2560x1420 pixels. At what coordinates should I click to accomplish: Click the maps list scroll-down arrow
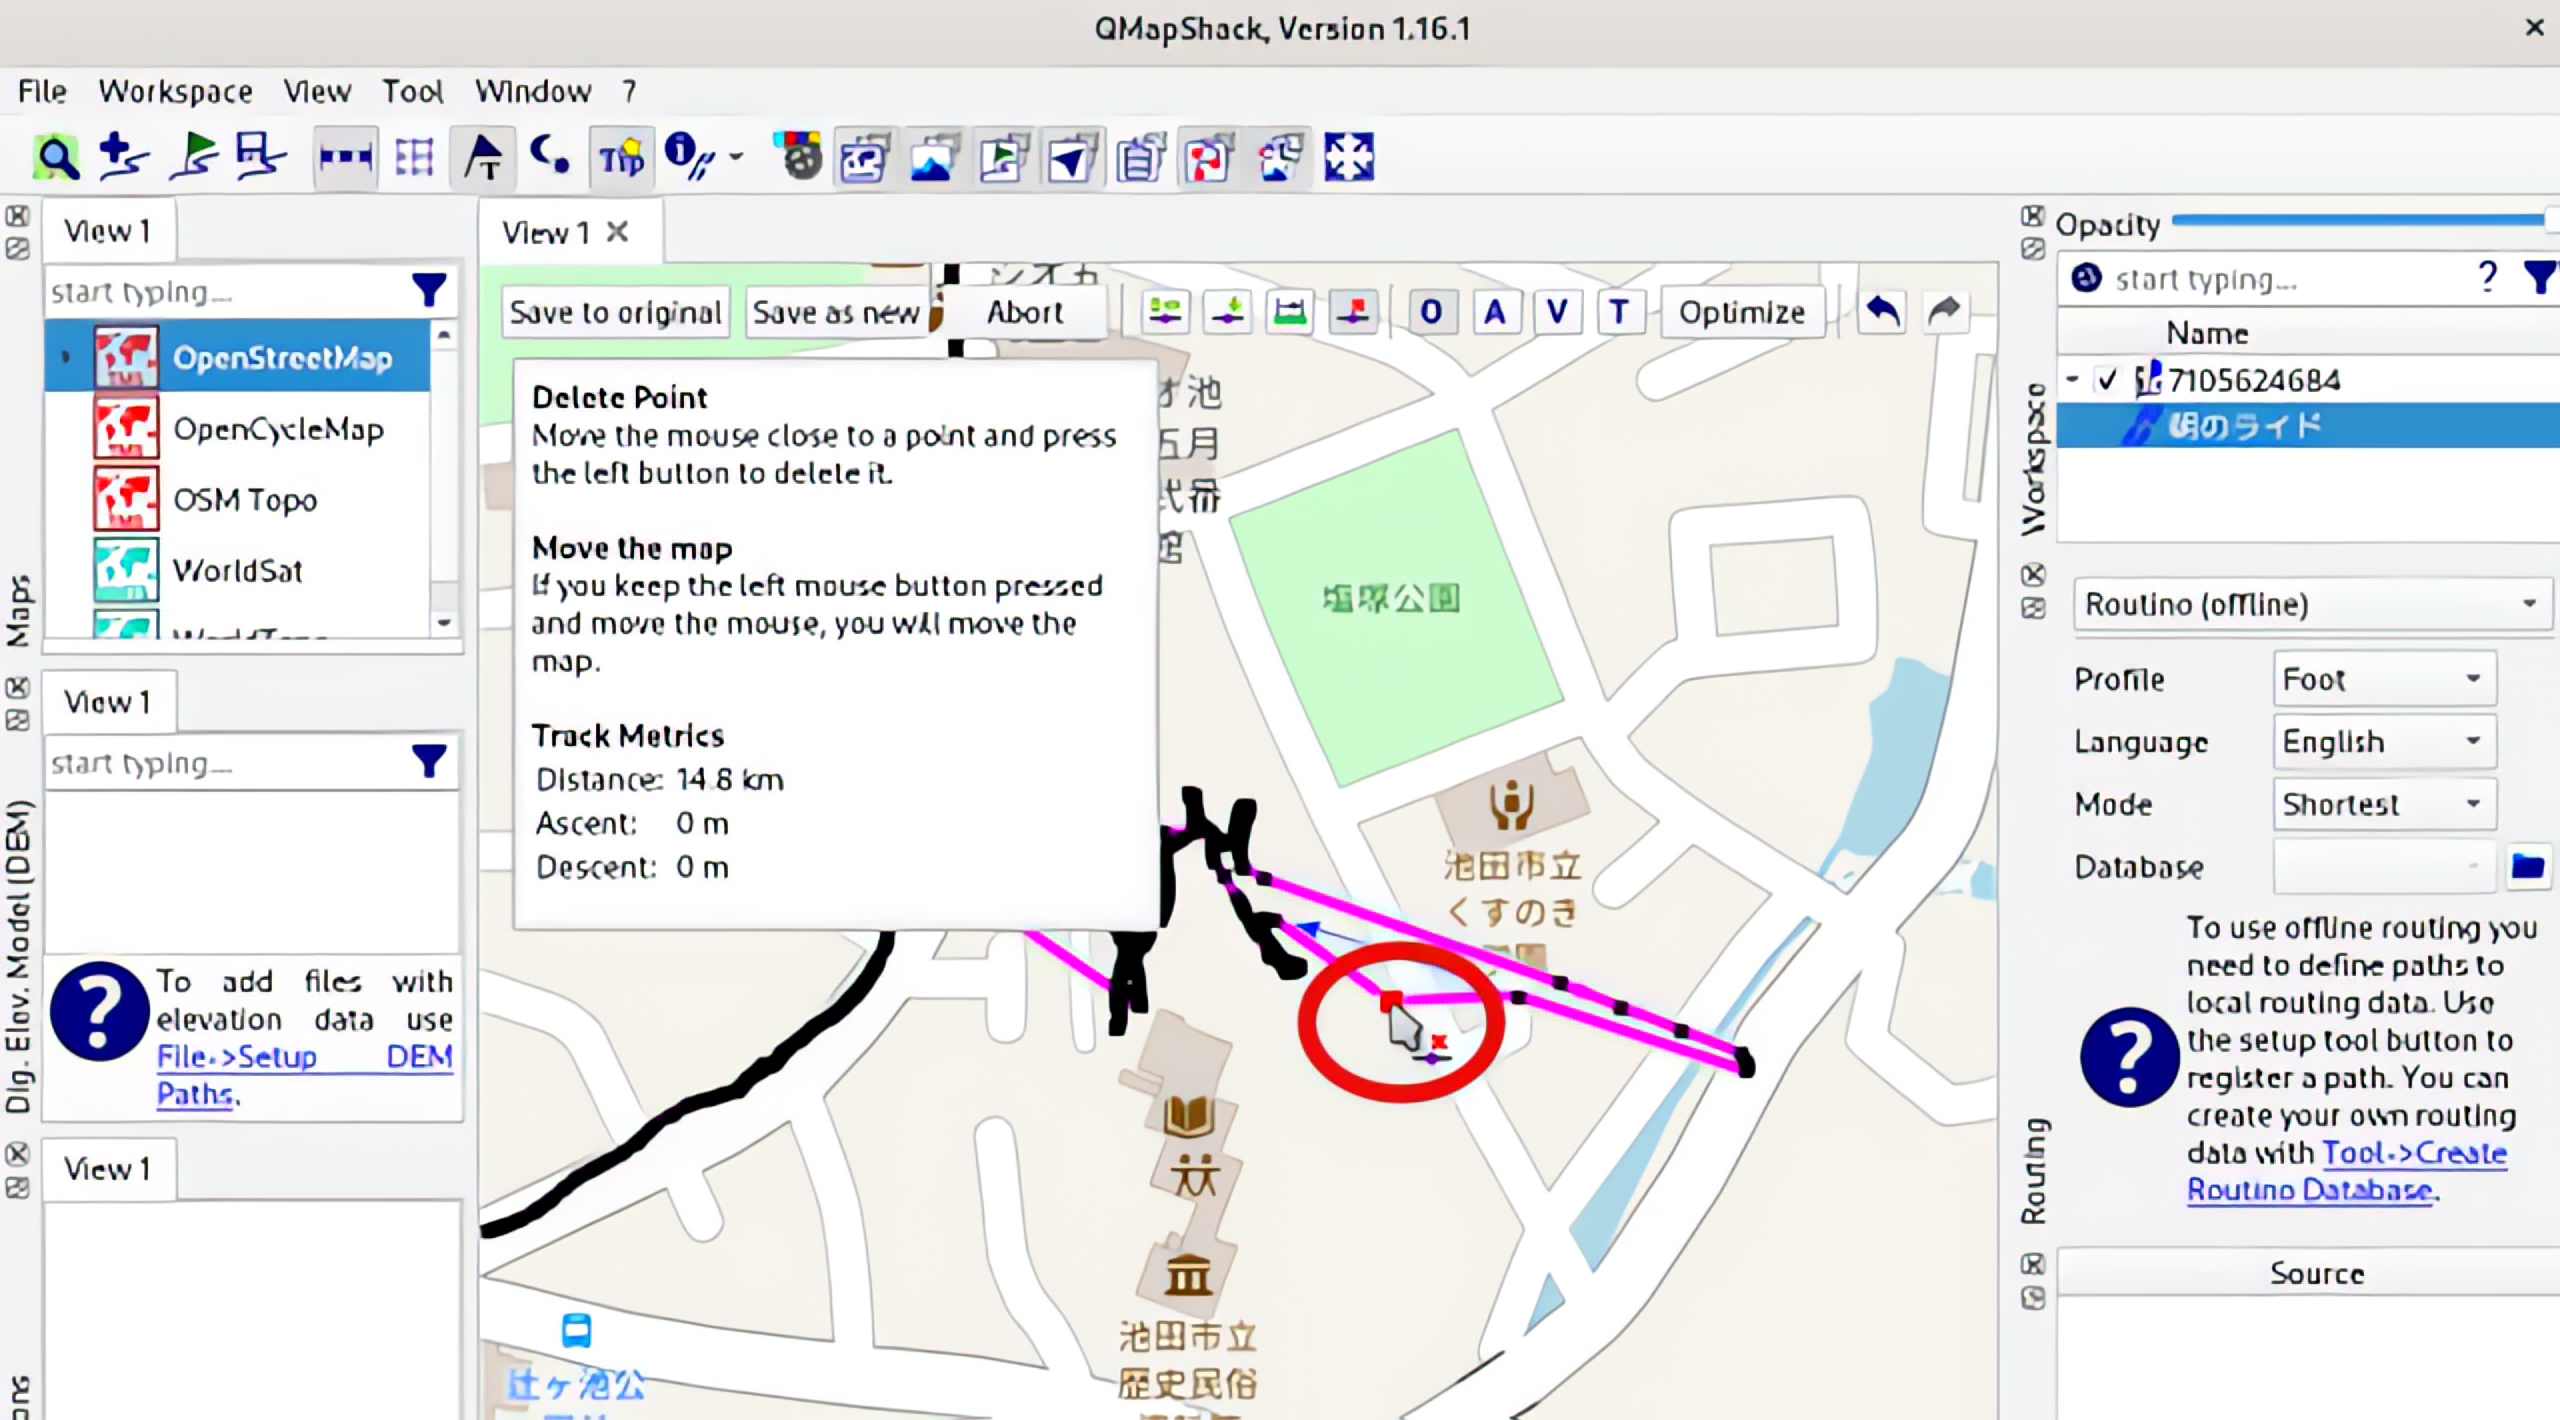click(x=444, y=622)
